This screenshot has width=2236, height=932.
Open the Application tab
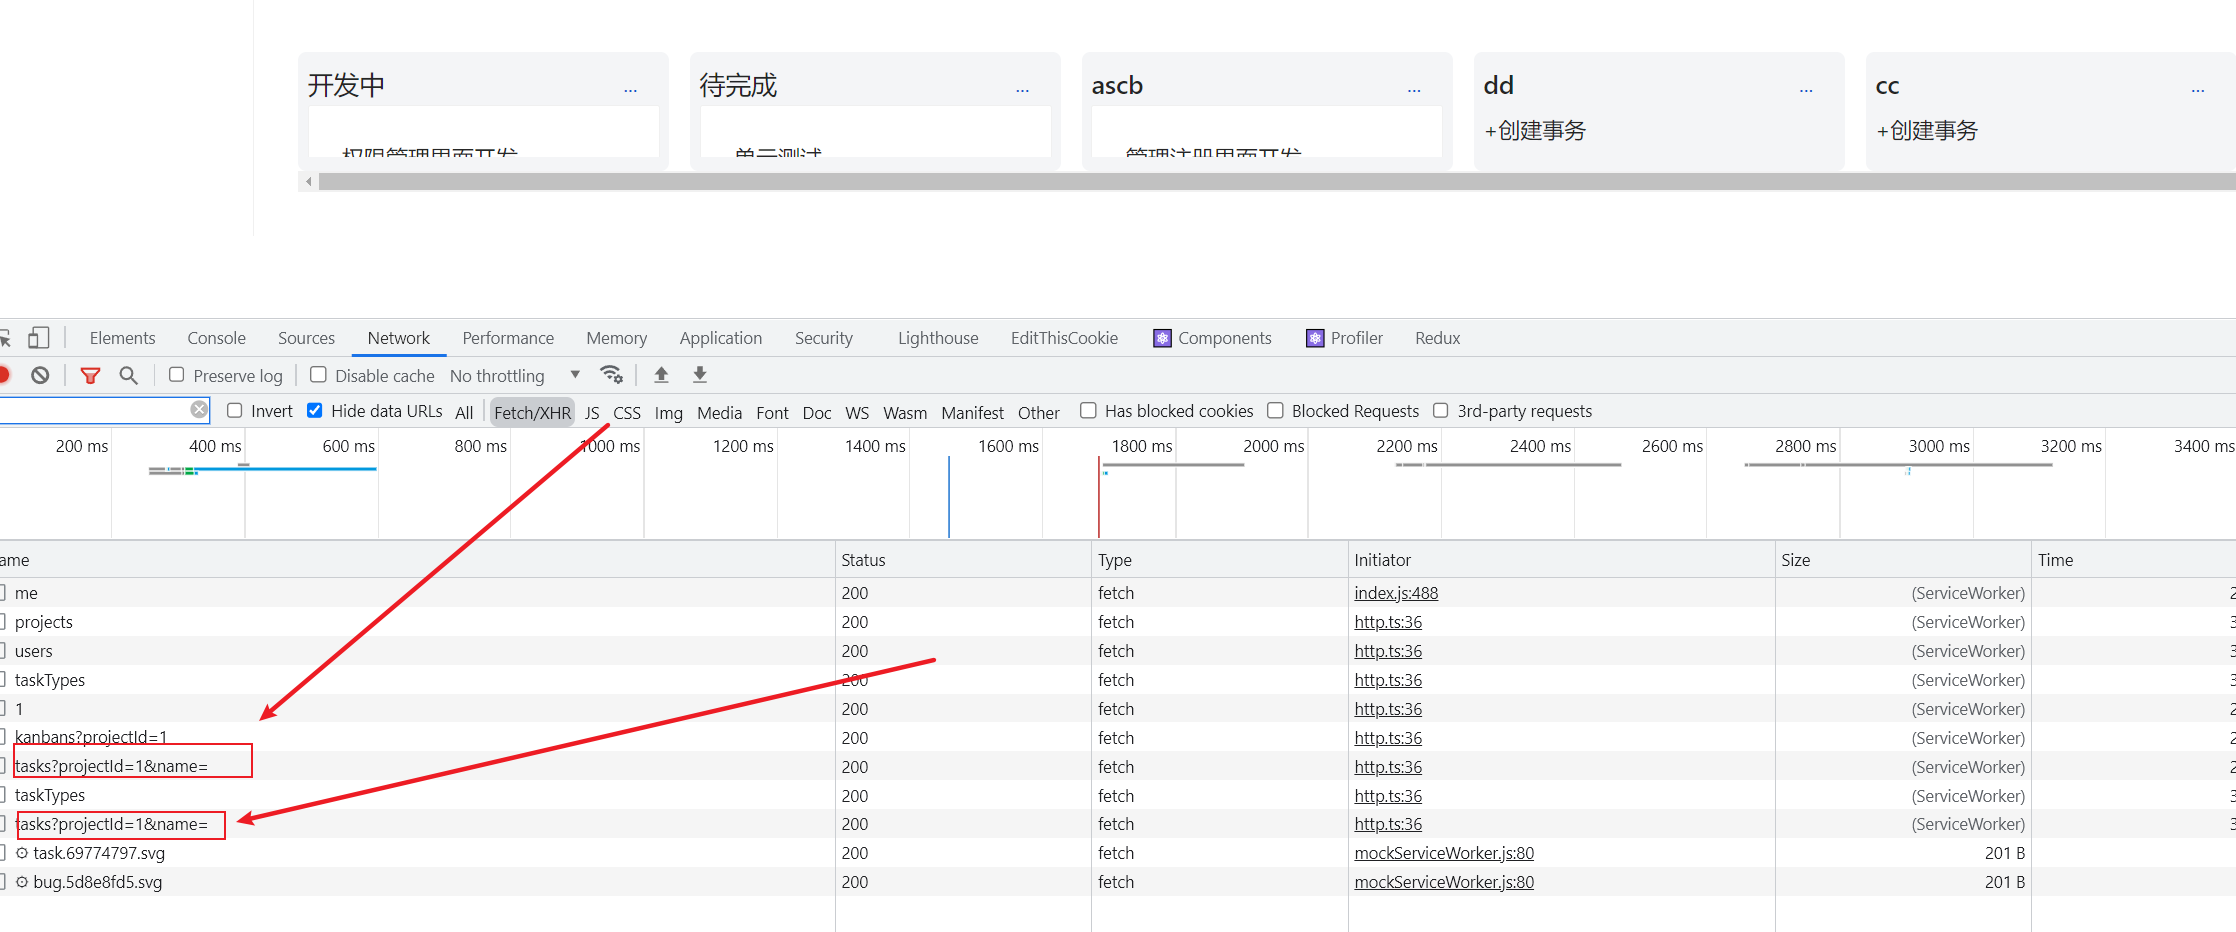(x=721, y=338)
